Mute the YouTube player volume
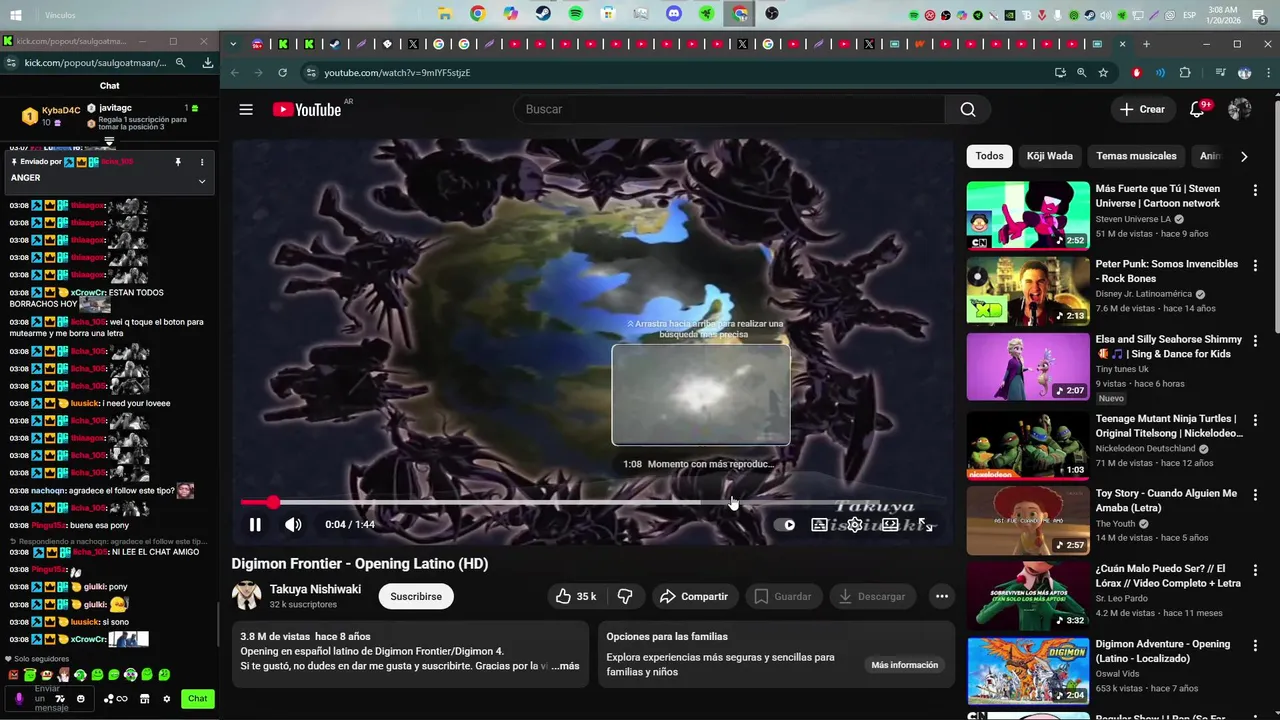Image resolution: width=1280 pixels, height=720 pixels. pos(293,525)
